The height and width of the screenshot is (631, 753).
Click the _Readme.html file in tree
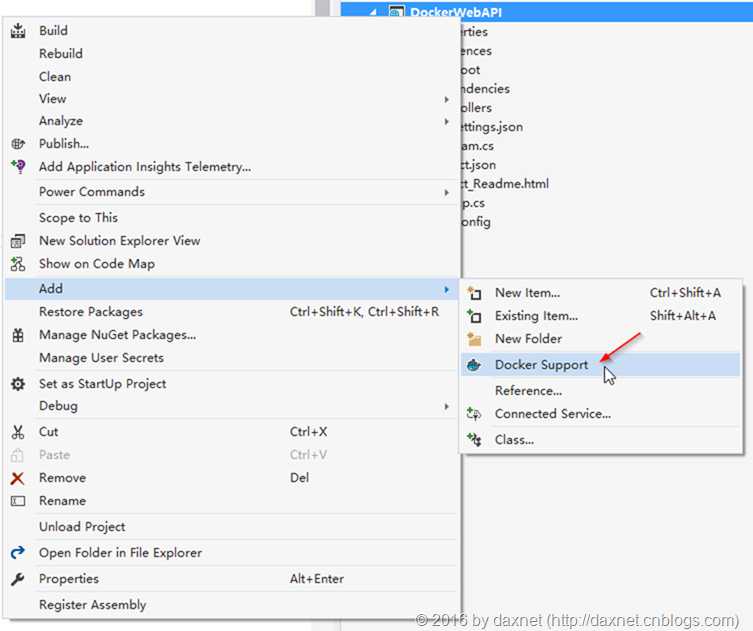pyautogui.click(x=505, y=184)
